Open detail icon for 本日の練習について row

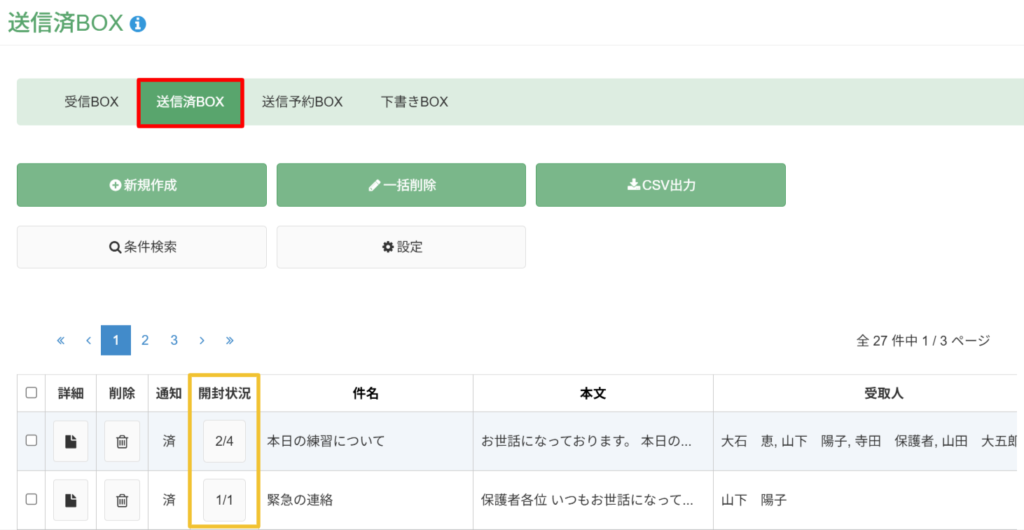click(71, 441)
